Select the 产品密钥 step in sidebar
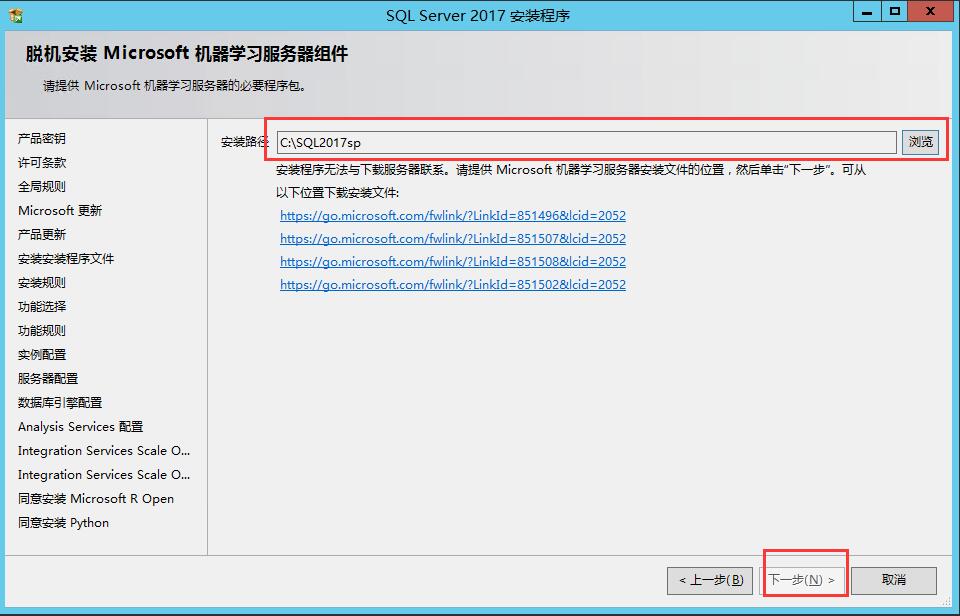 42,138
